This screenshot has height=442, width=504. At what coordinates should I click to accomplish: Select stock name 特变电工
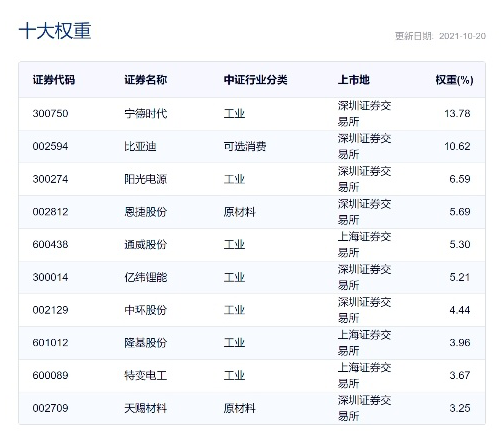146,375
